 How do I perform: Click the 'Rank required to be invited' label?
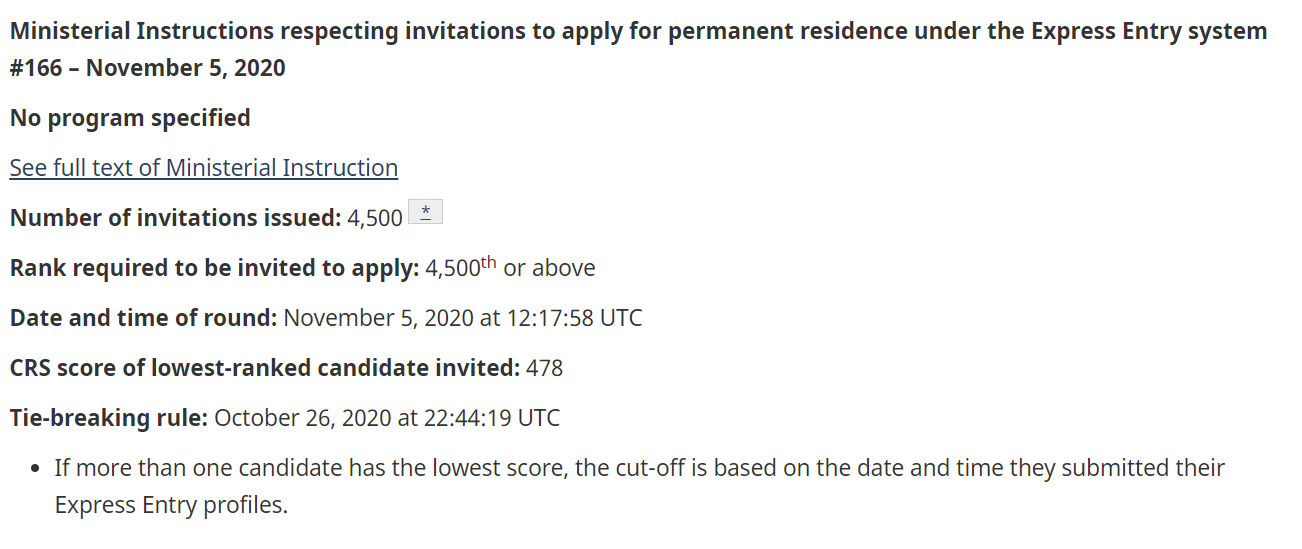click(214, 268)
